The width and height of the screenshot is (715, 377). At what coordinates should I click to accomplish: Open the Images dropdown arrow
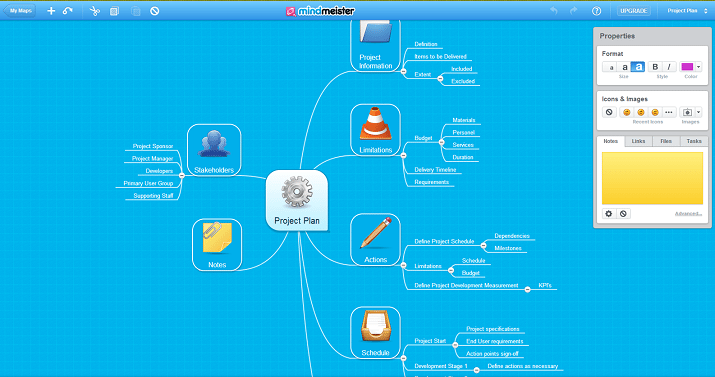698,112
